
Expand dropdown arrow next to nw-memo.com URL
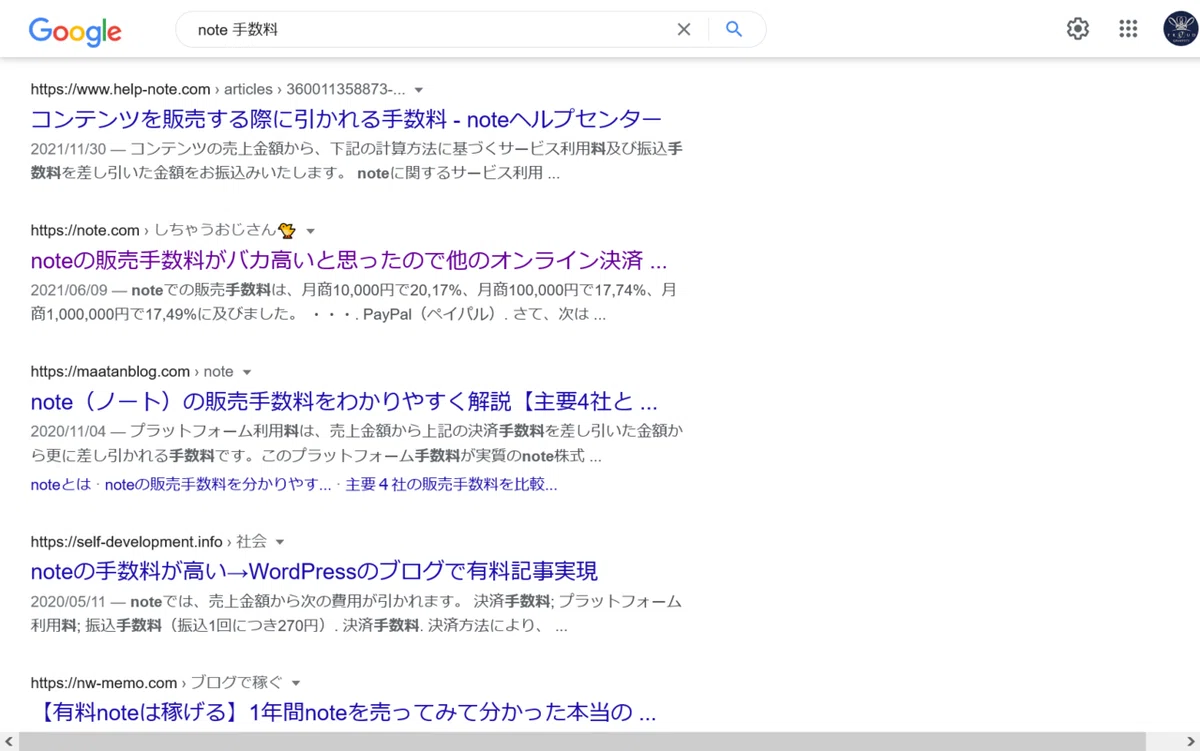click(x=296, y=683)
